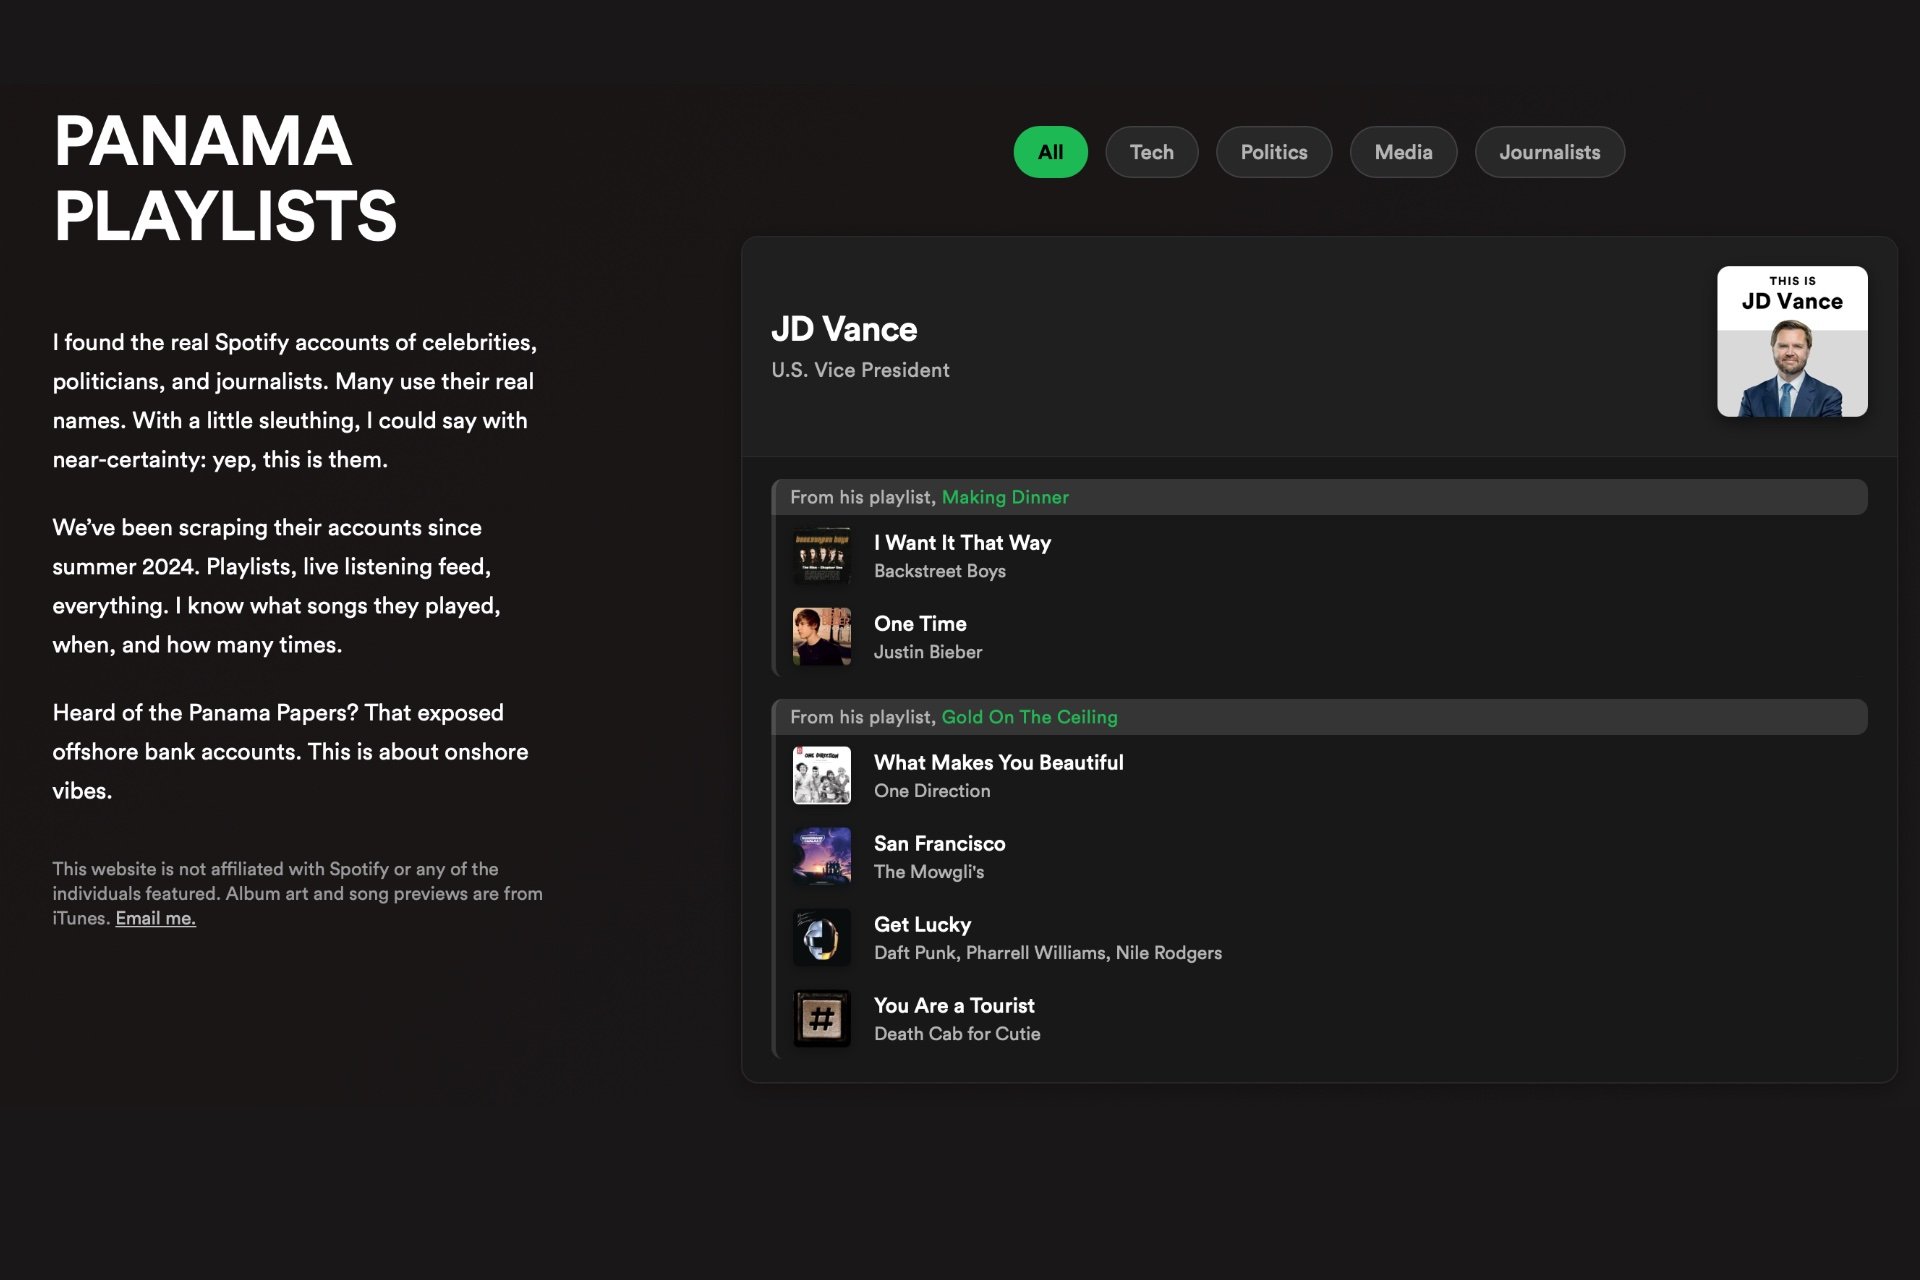Click the U.S. Vice President subtitle
Screen dimensions: 1920x1280
coord(860,370)
